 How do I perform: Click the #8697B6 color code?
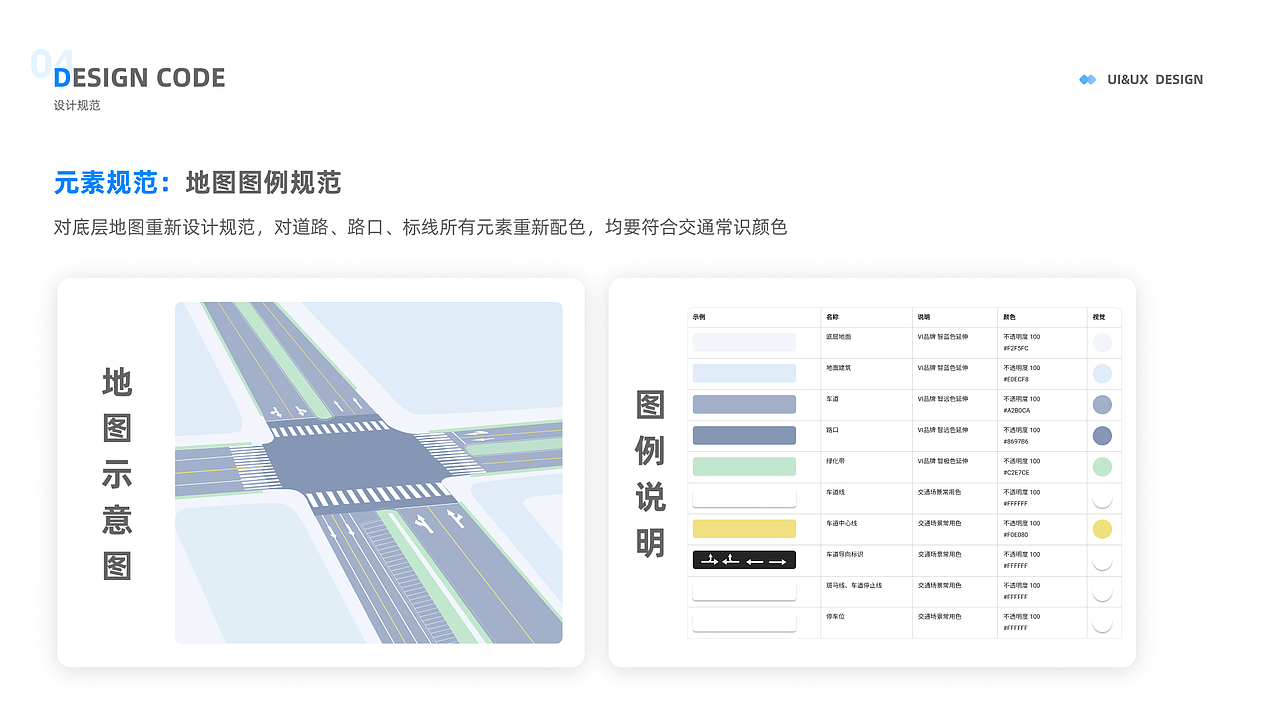(1016, 441)
